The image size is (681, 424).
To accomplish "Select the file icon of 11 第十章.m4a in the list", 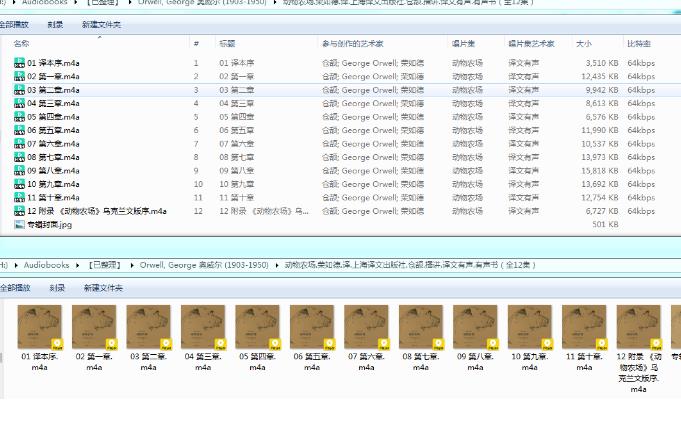I will [x=19, y=197].
